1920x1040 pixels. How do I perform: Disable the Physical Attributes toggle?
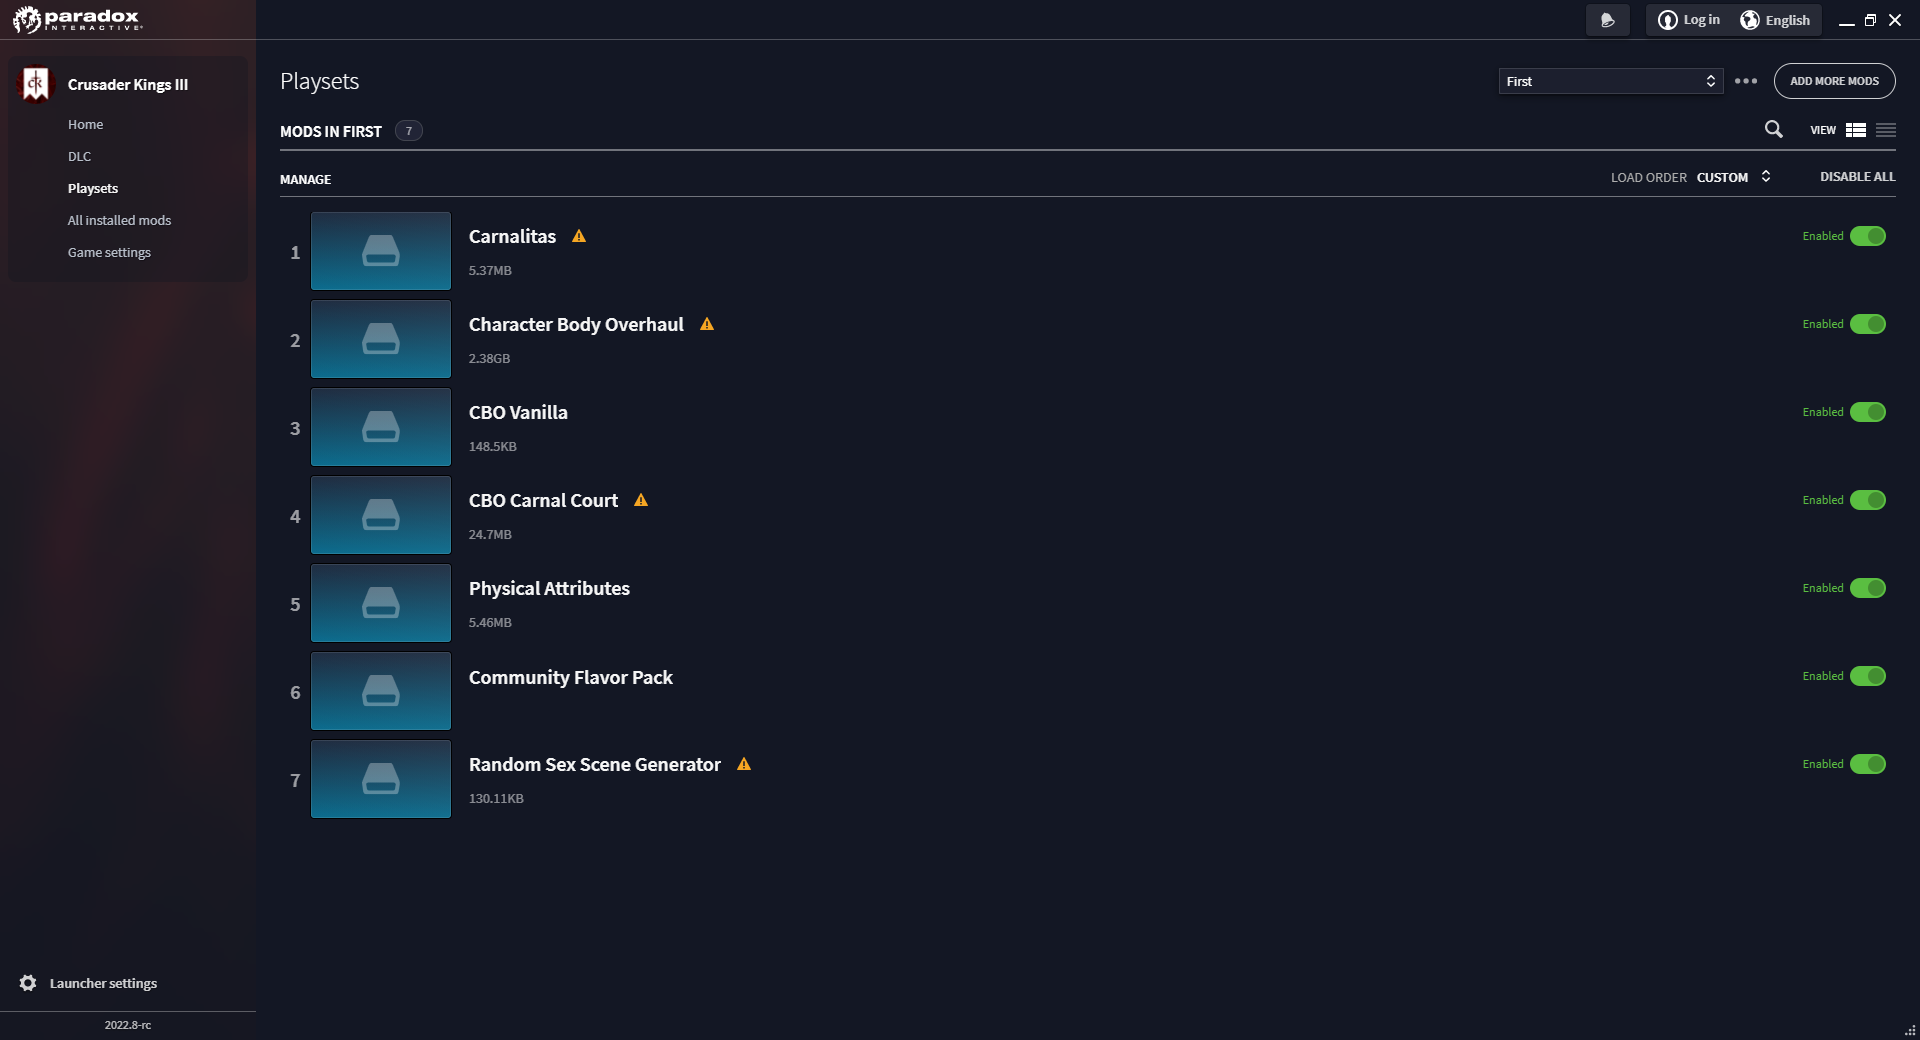(1868, 588)
